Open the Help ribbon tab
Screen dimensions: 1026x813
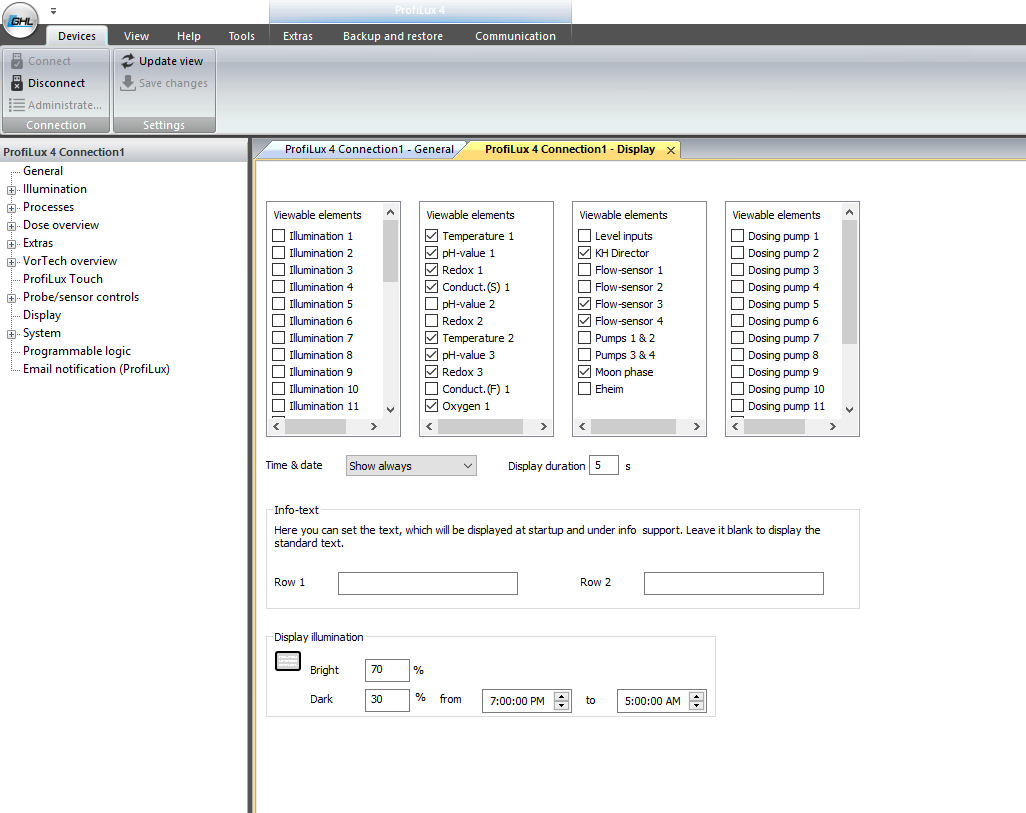(188, 36)
